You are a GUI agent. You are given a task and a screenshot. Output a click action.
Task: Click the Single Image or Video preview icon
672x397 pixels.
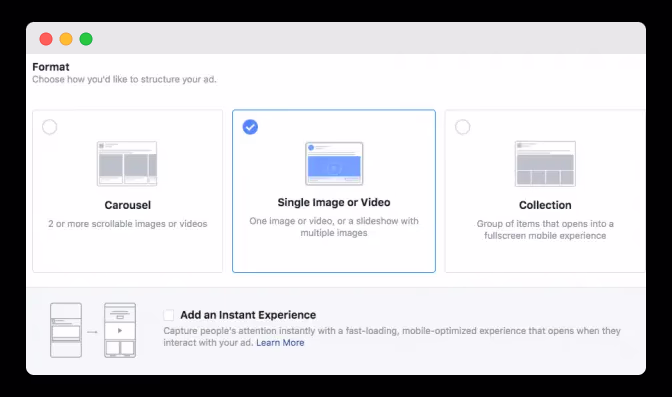(x=334, y=163)
